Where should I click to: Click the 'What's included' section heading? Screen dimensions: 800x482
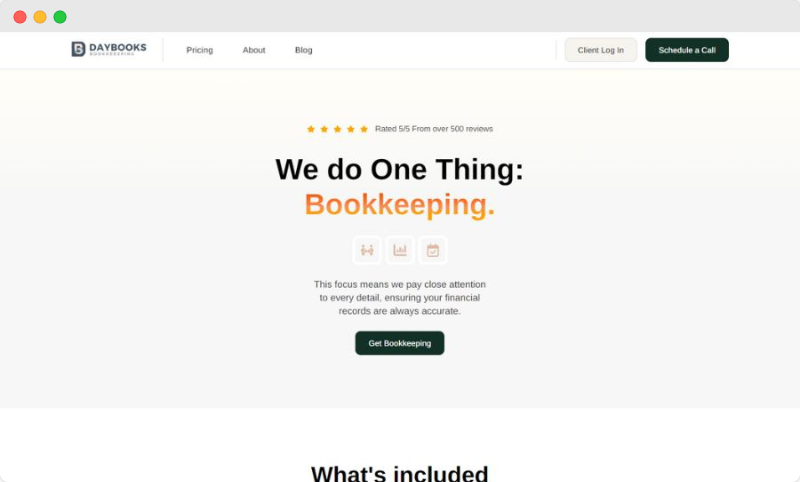[399, 473]
